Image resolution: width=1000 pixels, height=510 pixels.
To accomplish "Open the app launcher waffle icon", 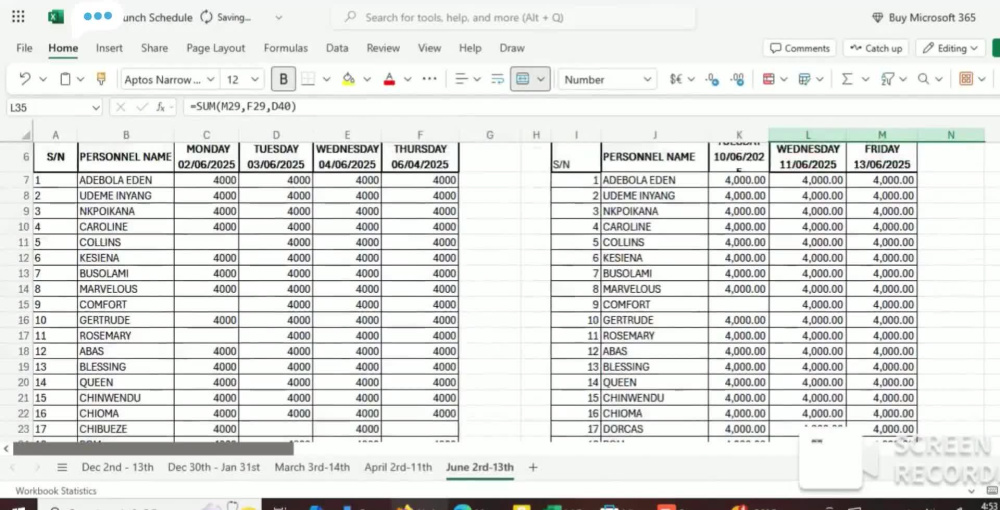I will 18,17.
